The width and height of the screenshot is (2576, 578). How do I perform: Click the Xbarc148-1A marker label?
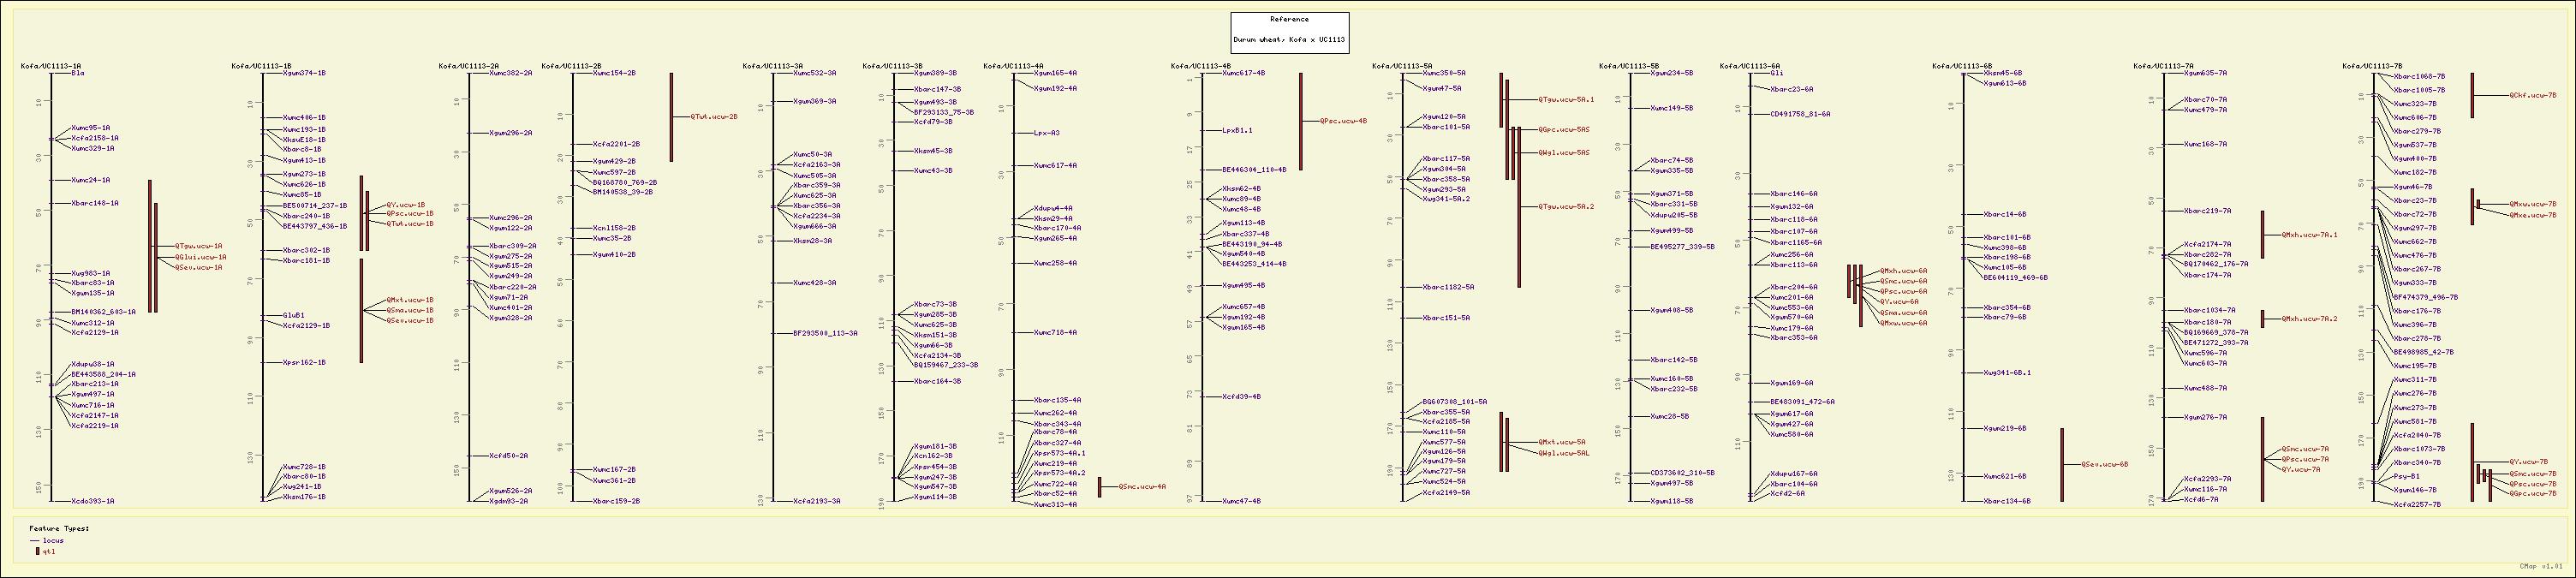pos(95,203)
